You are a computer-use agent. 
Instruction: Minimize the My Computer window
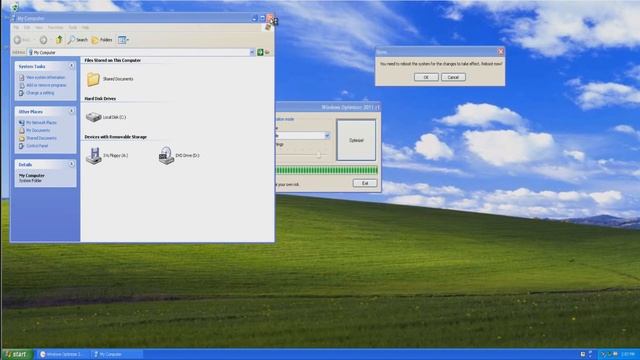(x=255, y=18)
